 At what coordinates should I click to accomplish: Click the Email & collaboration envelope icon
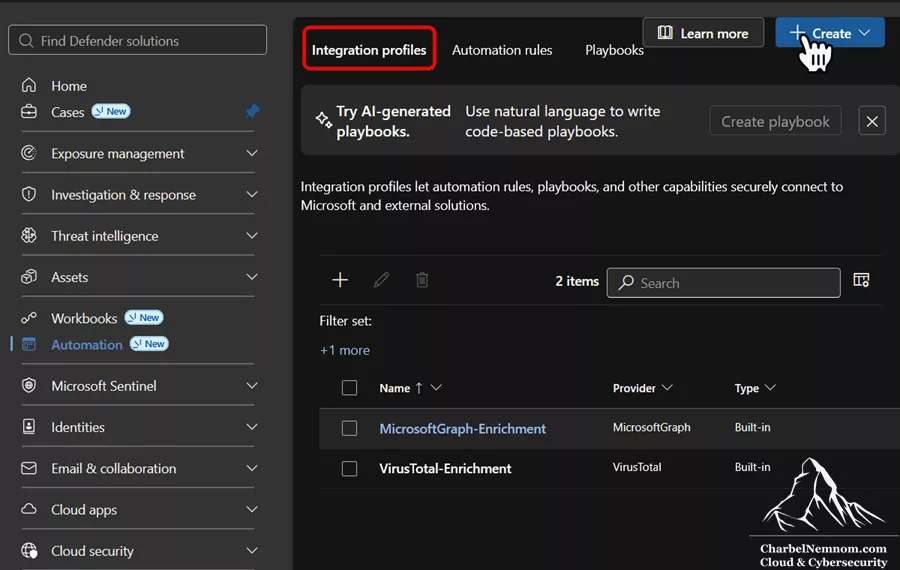[29, 468]
